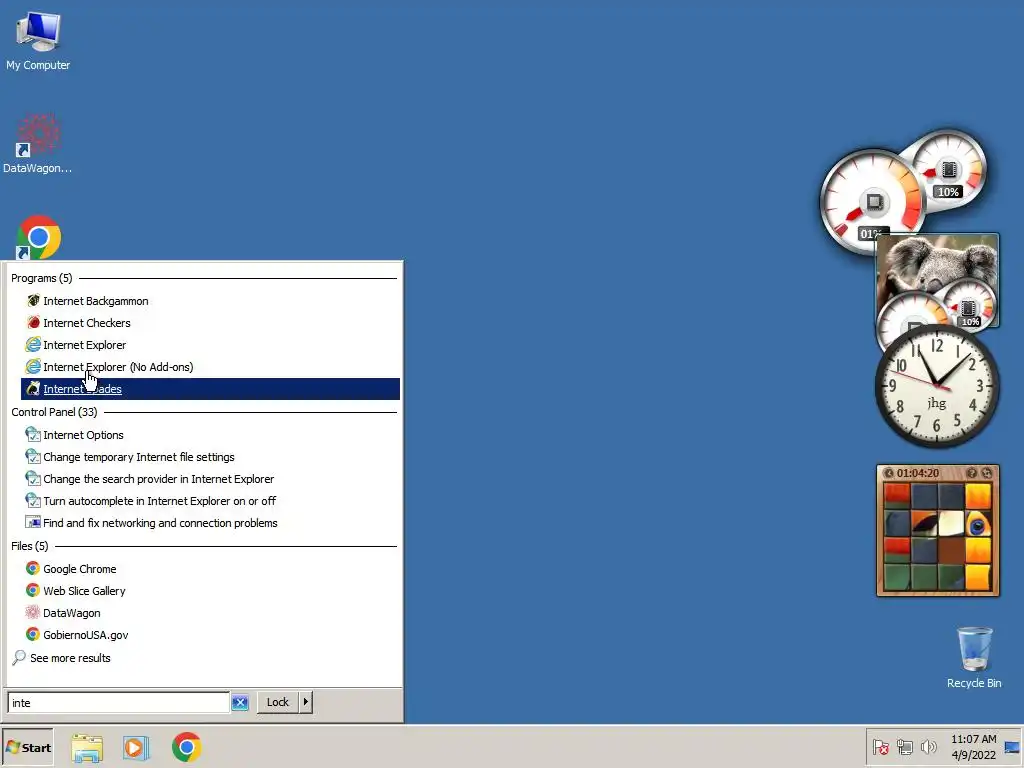Viewport: 1024px width, 768px height.
Task: Click the icon beside Find and fix networking problems
Action: point(33,522)
